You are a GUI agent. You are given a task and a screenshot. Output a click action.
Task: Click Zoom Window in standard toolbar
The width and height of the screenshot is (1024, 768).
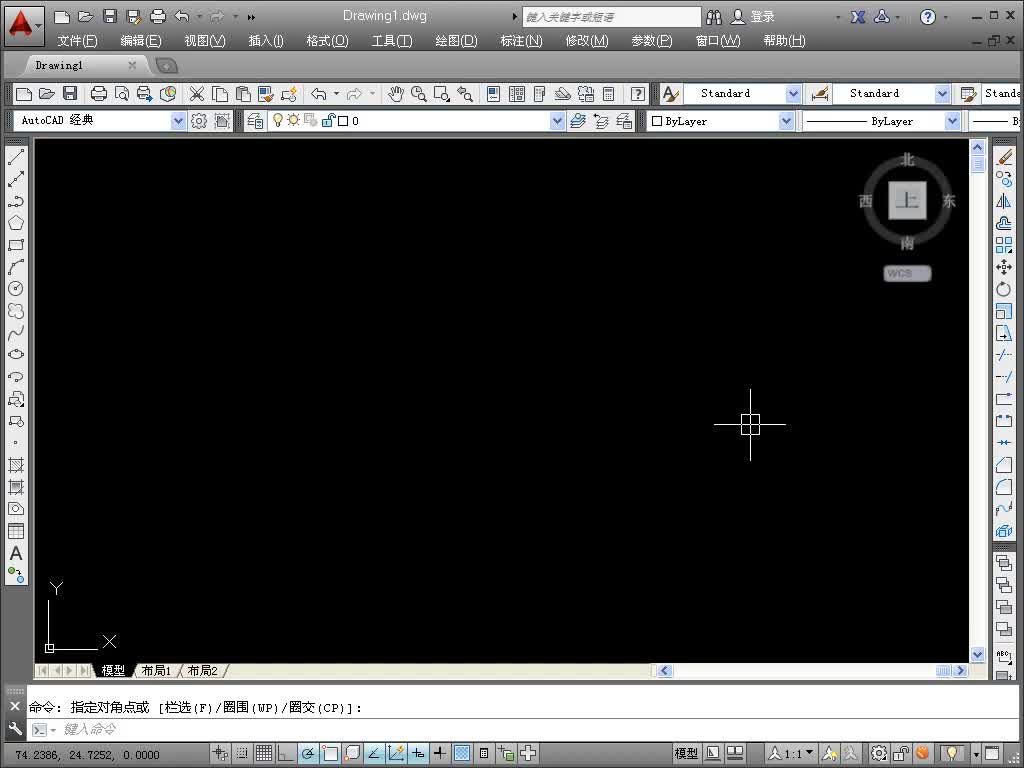click(442, 94)
